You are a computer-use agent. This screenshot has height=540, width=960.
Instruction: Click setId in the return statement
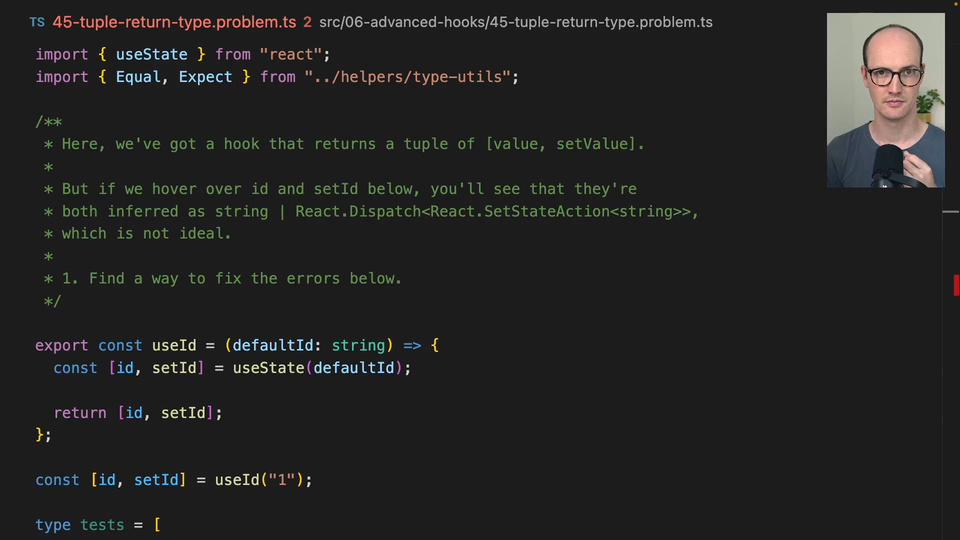pyautogui.click(x=183, y=413)
